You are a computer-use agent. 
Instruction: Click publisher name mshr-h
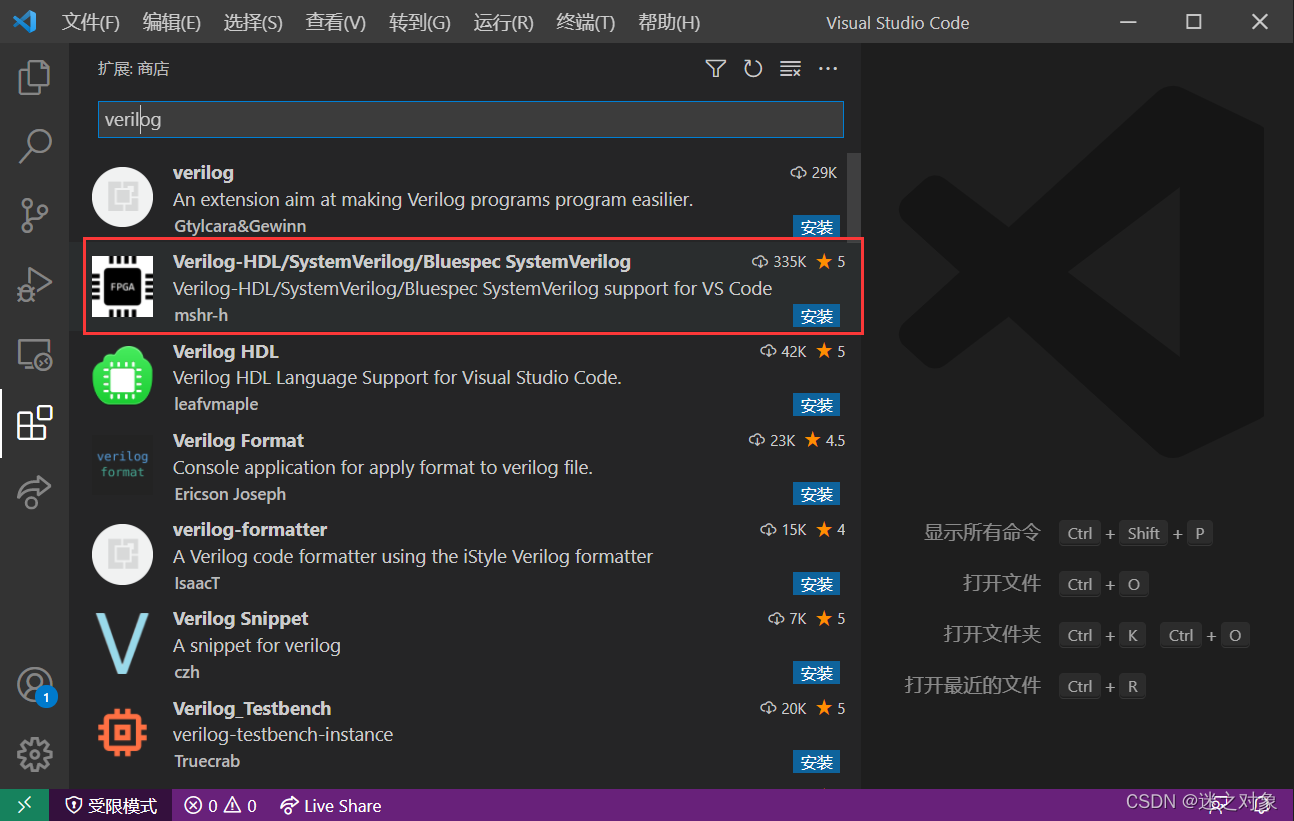click(x=201, y=316)
